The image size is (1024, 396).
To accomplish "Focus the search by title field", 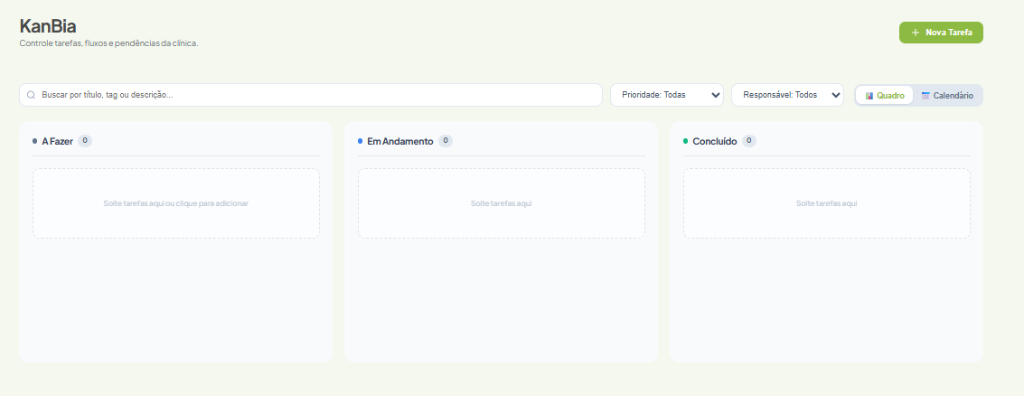I will (311, 95).
